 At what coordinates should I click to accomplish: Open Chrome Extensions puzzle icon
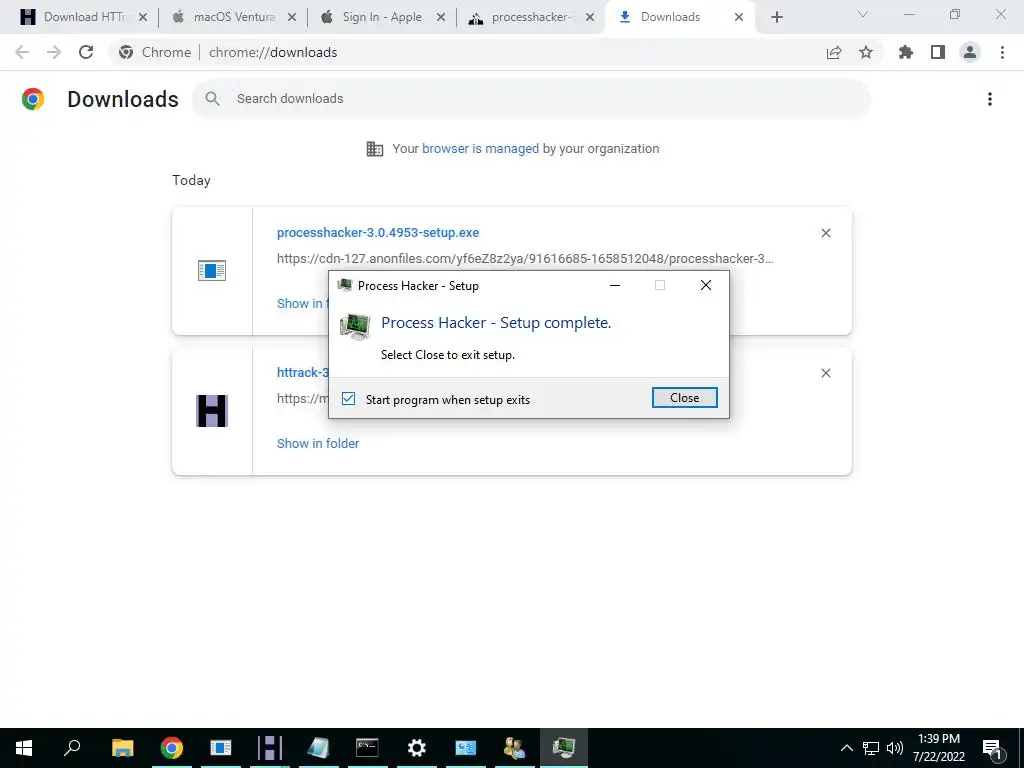point(906,52)
